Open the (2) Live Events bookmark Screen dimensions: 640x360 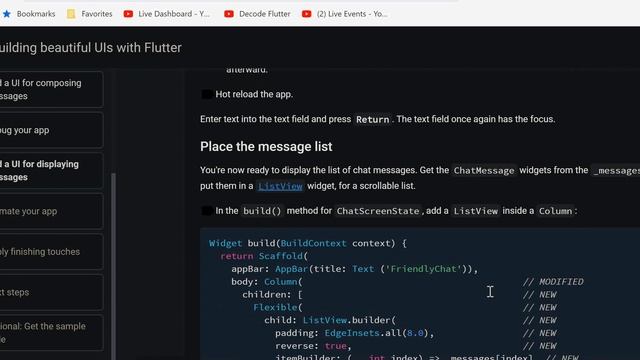click(345, 14)
